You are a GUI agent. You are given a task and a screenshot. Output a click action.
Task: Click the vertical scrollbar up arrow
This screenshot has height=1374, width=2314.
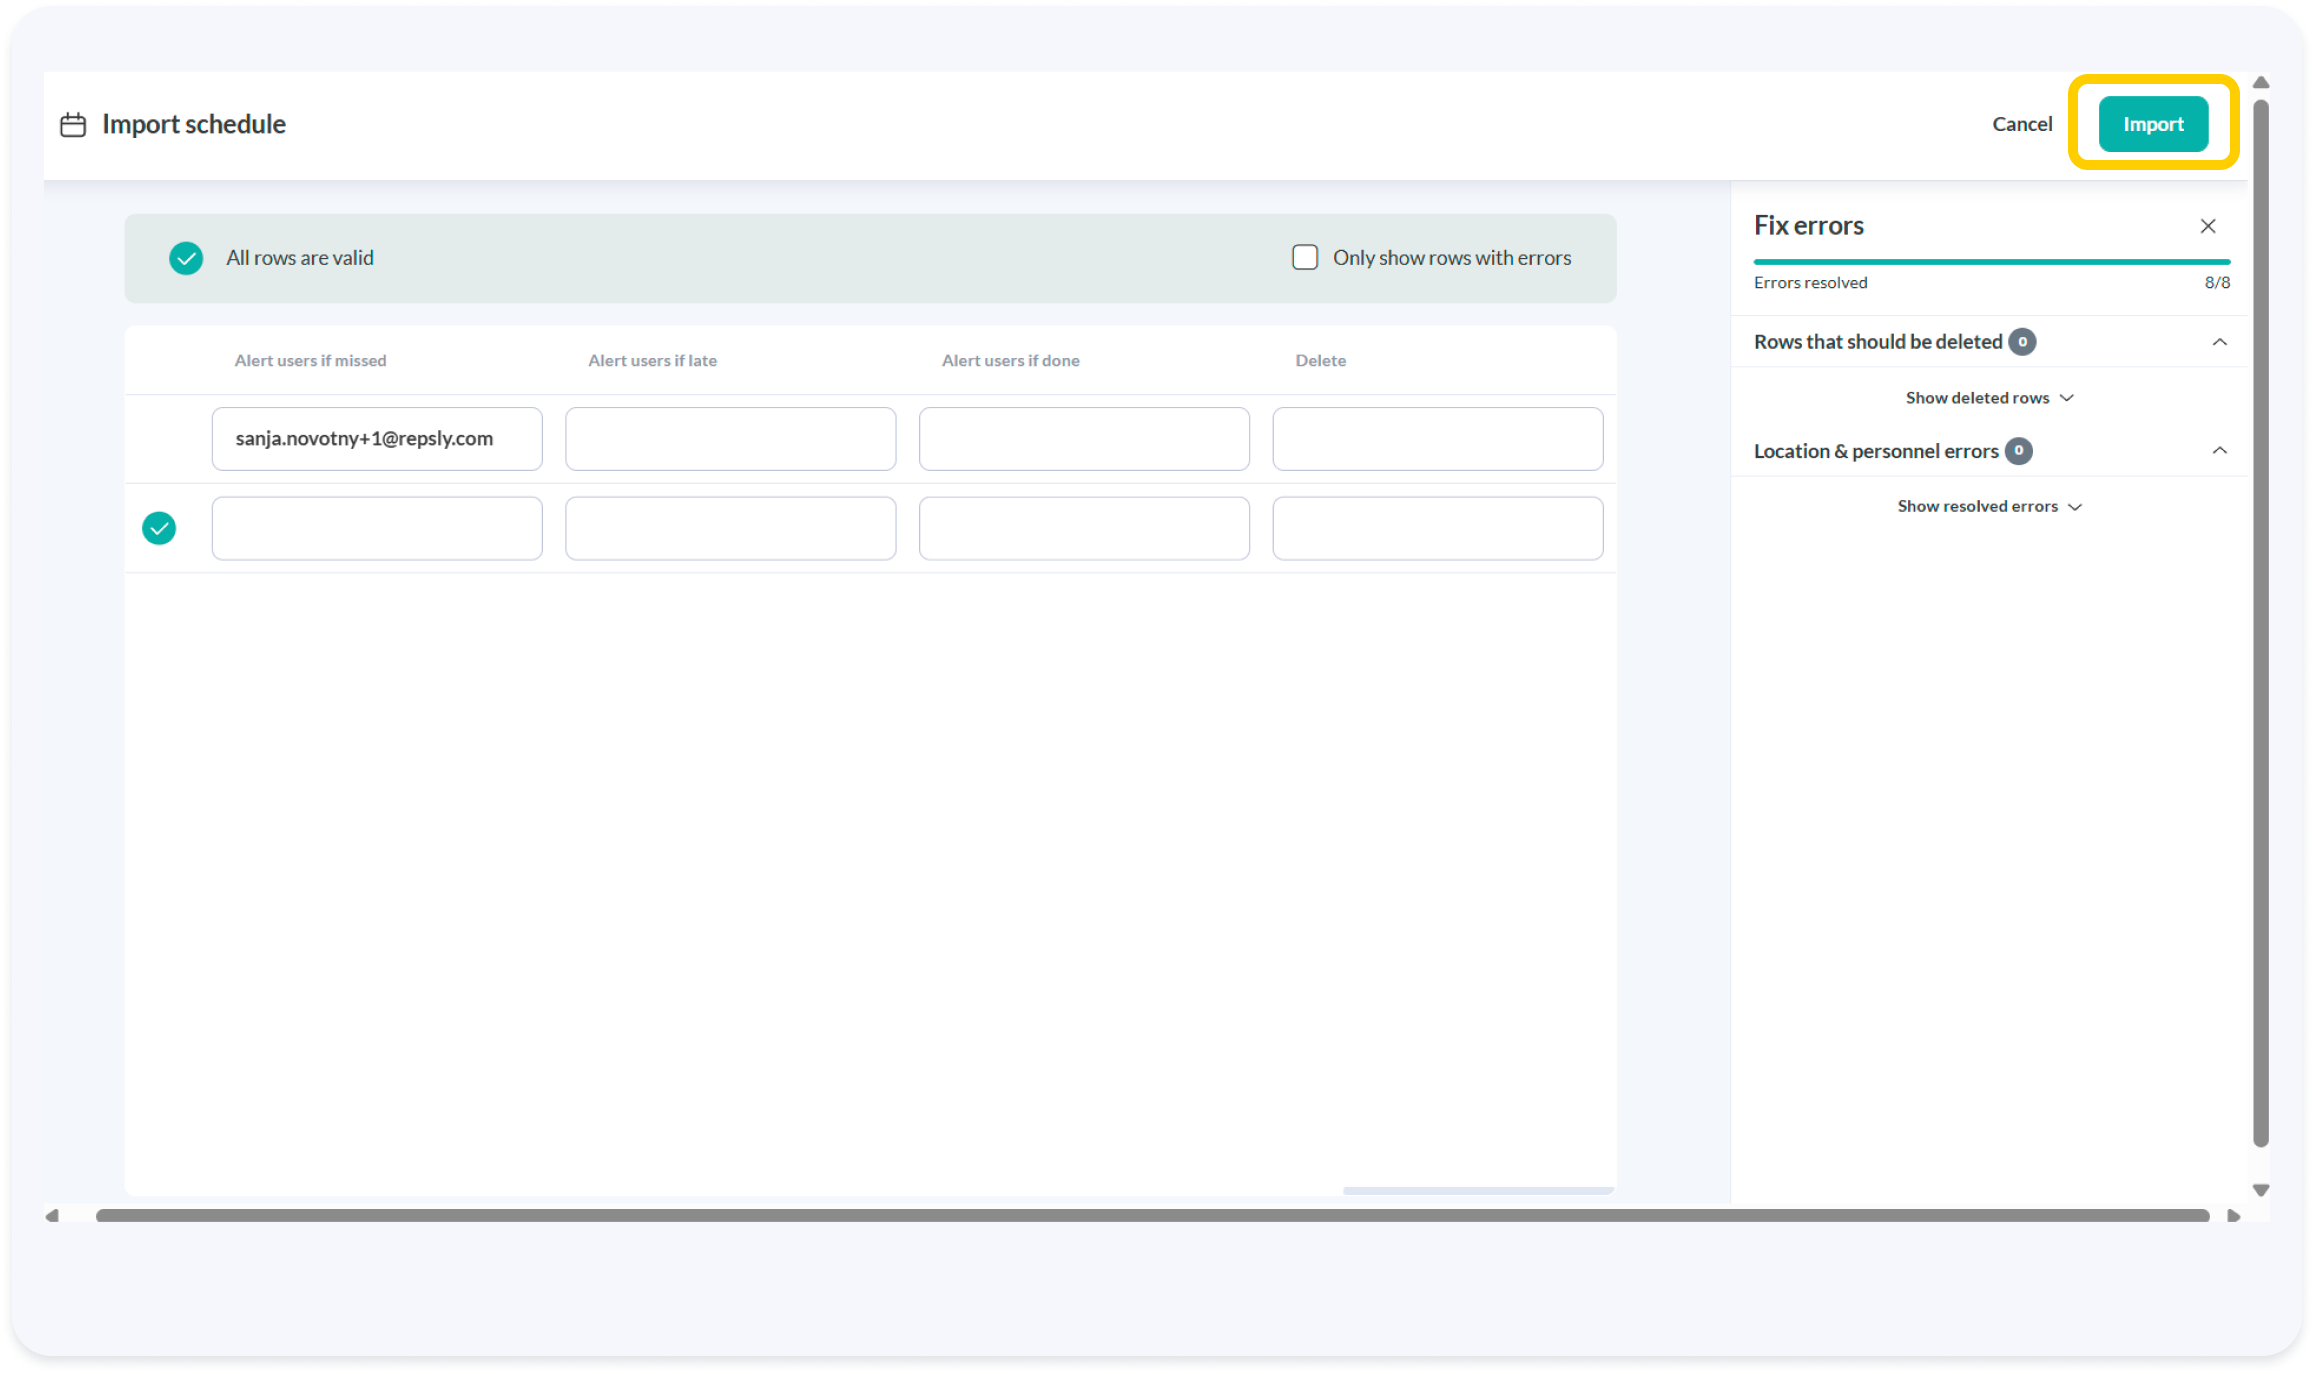(x=2260, y=83)
